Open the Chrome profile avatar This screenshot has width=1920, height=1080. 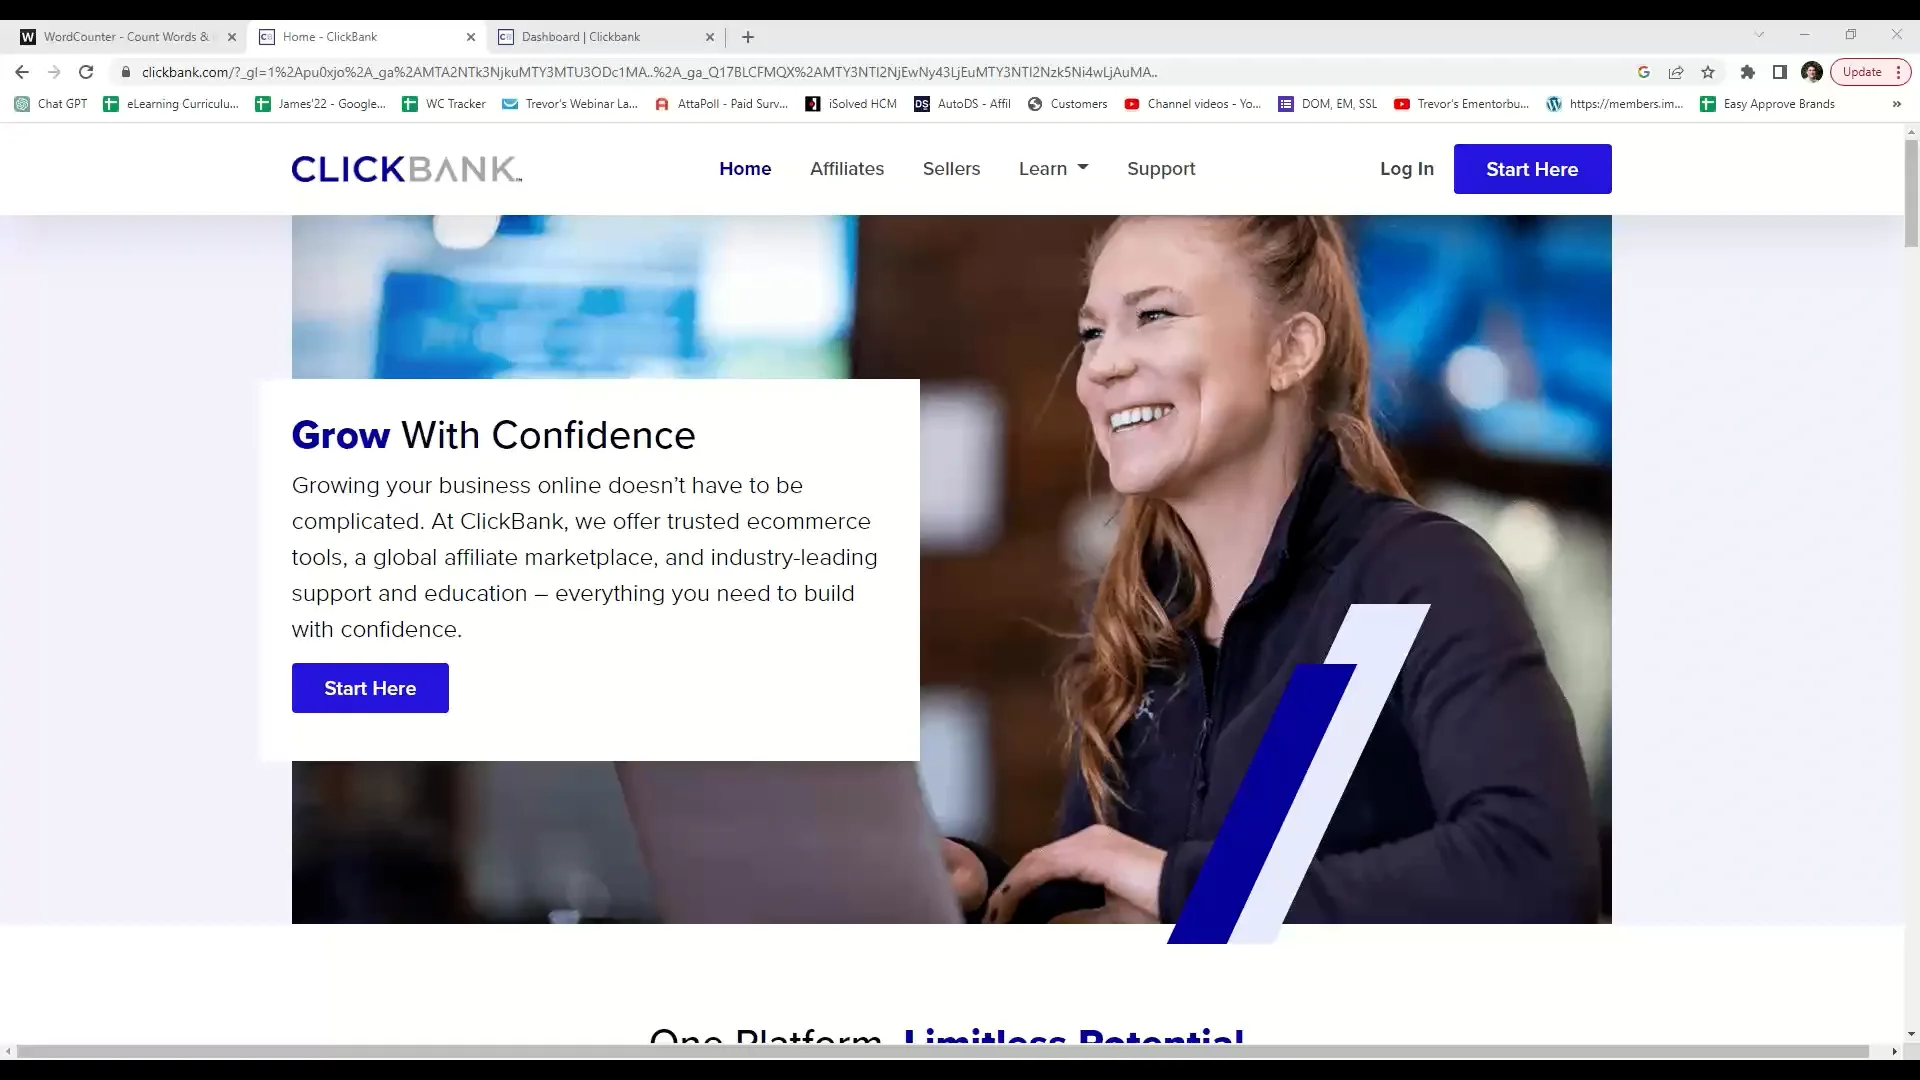[x=1811, y=72]
